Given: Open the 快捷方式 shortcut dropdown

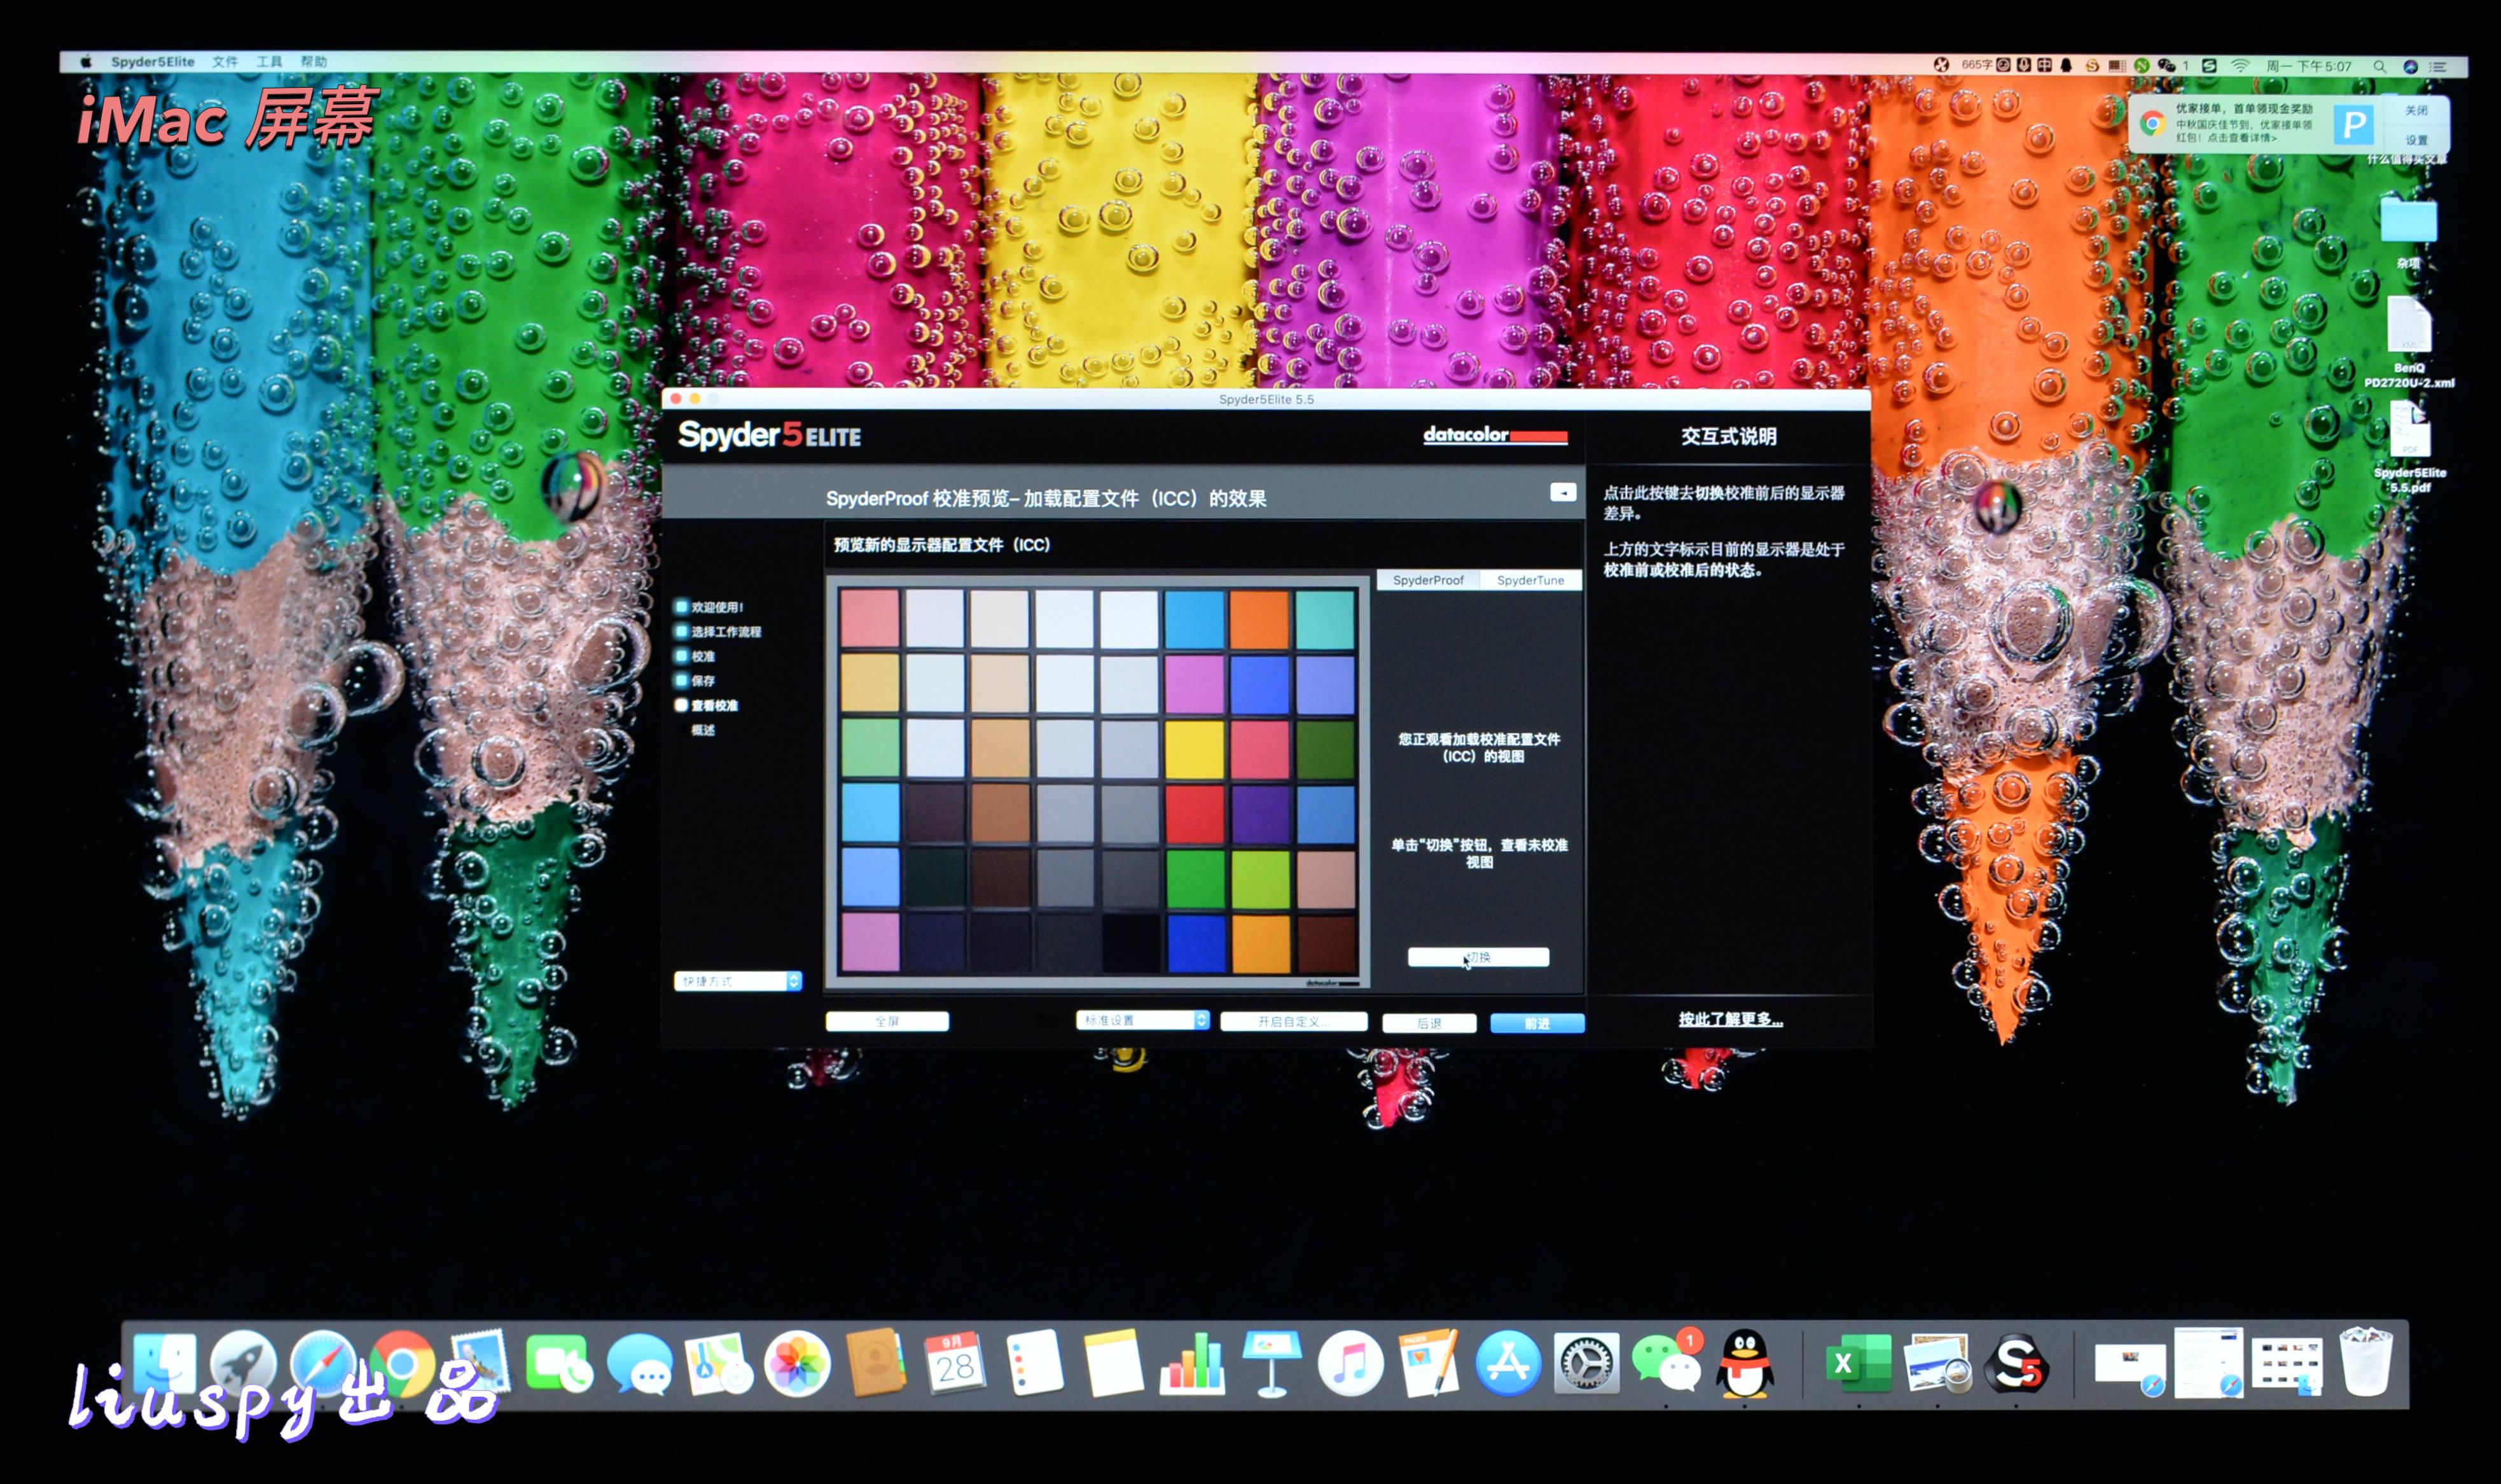Looking at the screenshot, I should (x=738, y=981).
